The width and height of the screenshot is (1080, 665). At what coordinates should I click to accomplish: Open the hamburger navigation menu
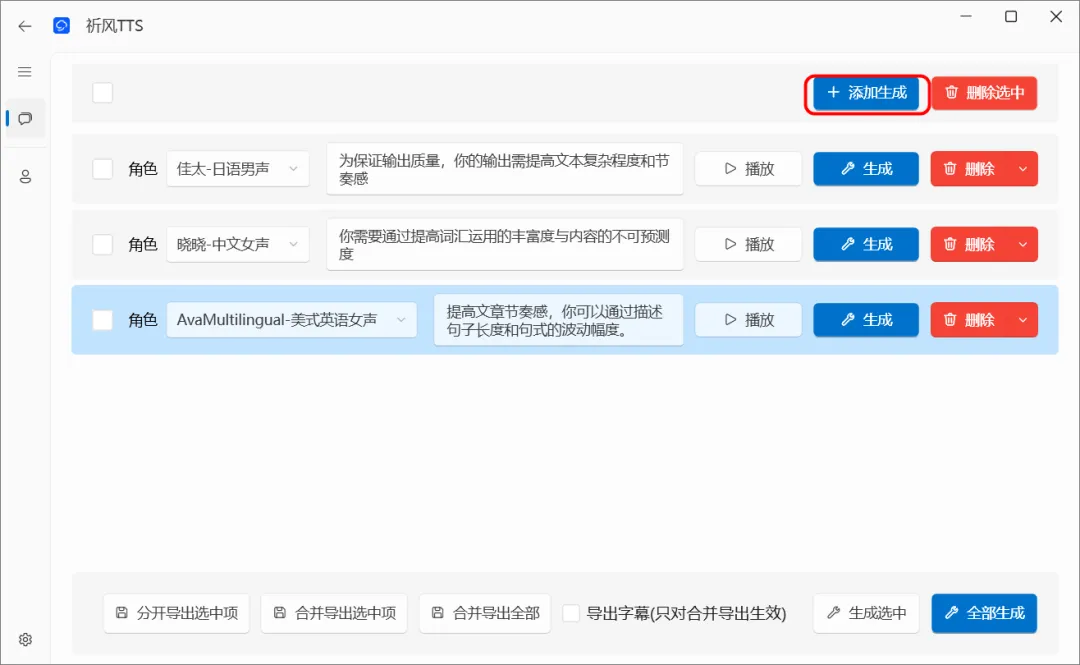(25, 72)
